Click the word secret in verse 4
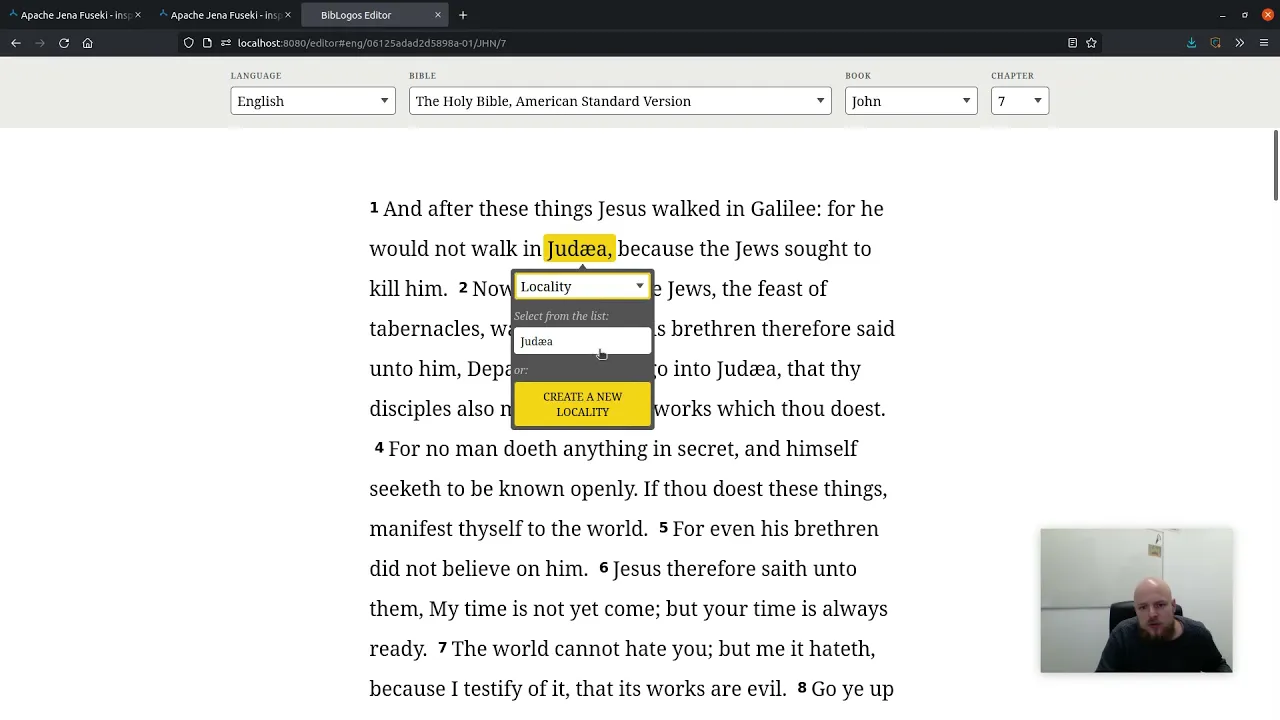The image size is (1280, 720). [707, 449]
